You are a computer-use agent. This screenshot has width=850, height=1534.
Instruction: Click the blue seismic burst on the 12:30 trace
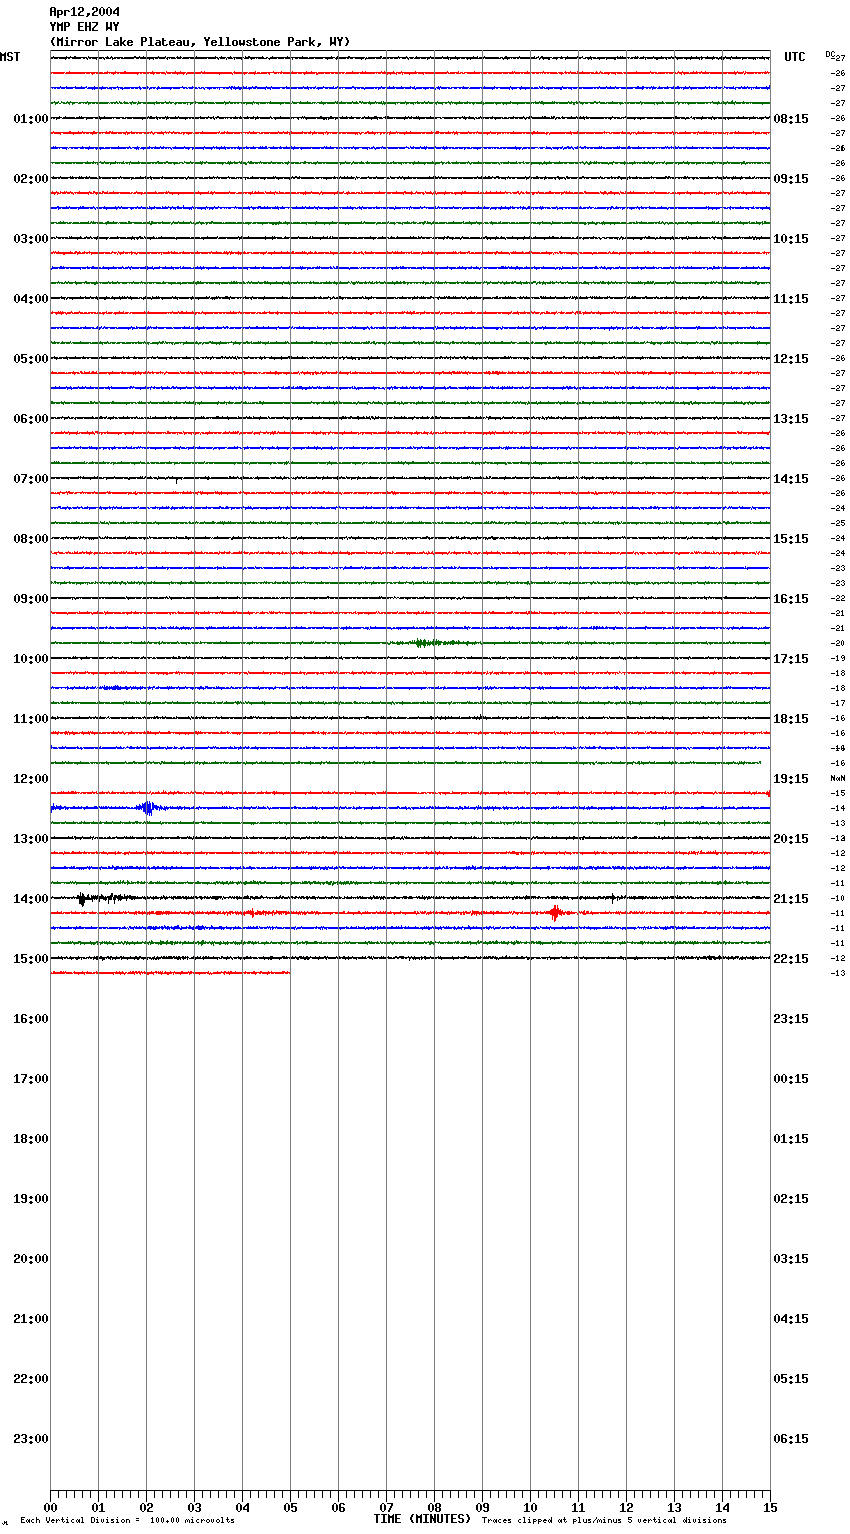147,807
